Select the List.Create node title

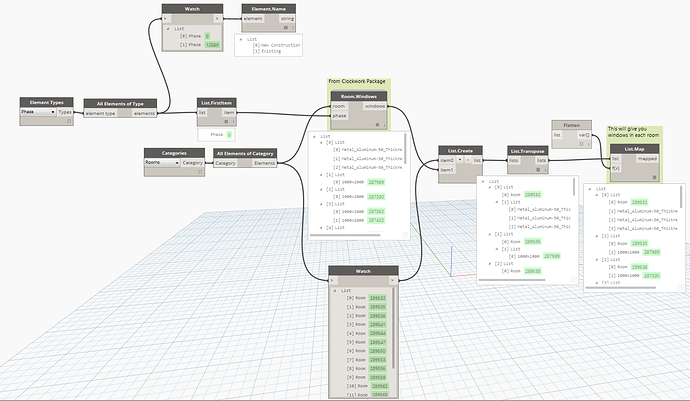460,151
